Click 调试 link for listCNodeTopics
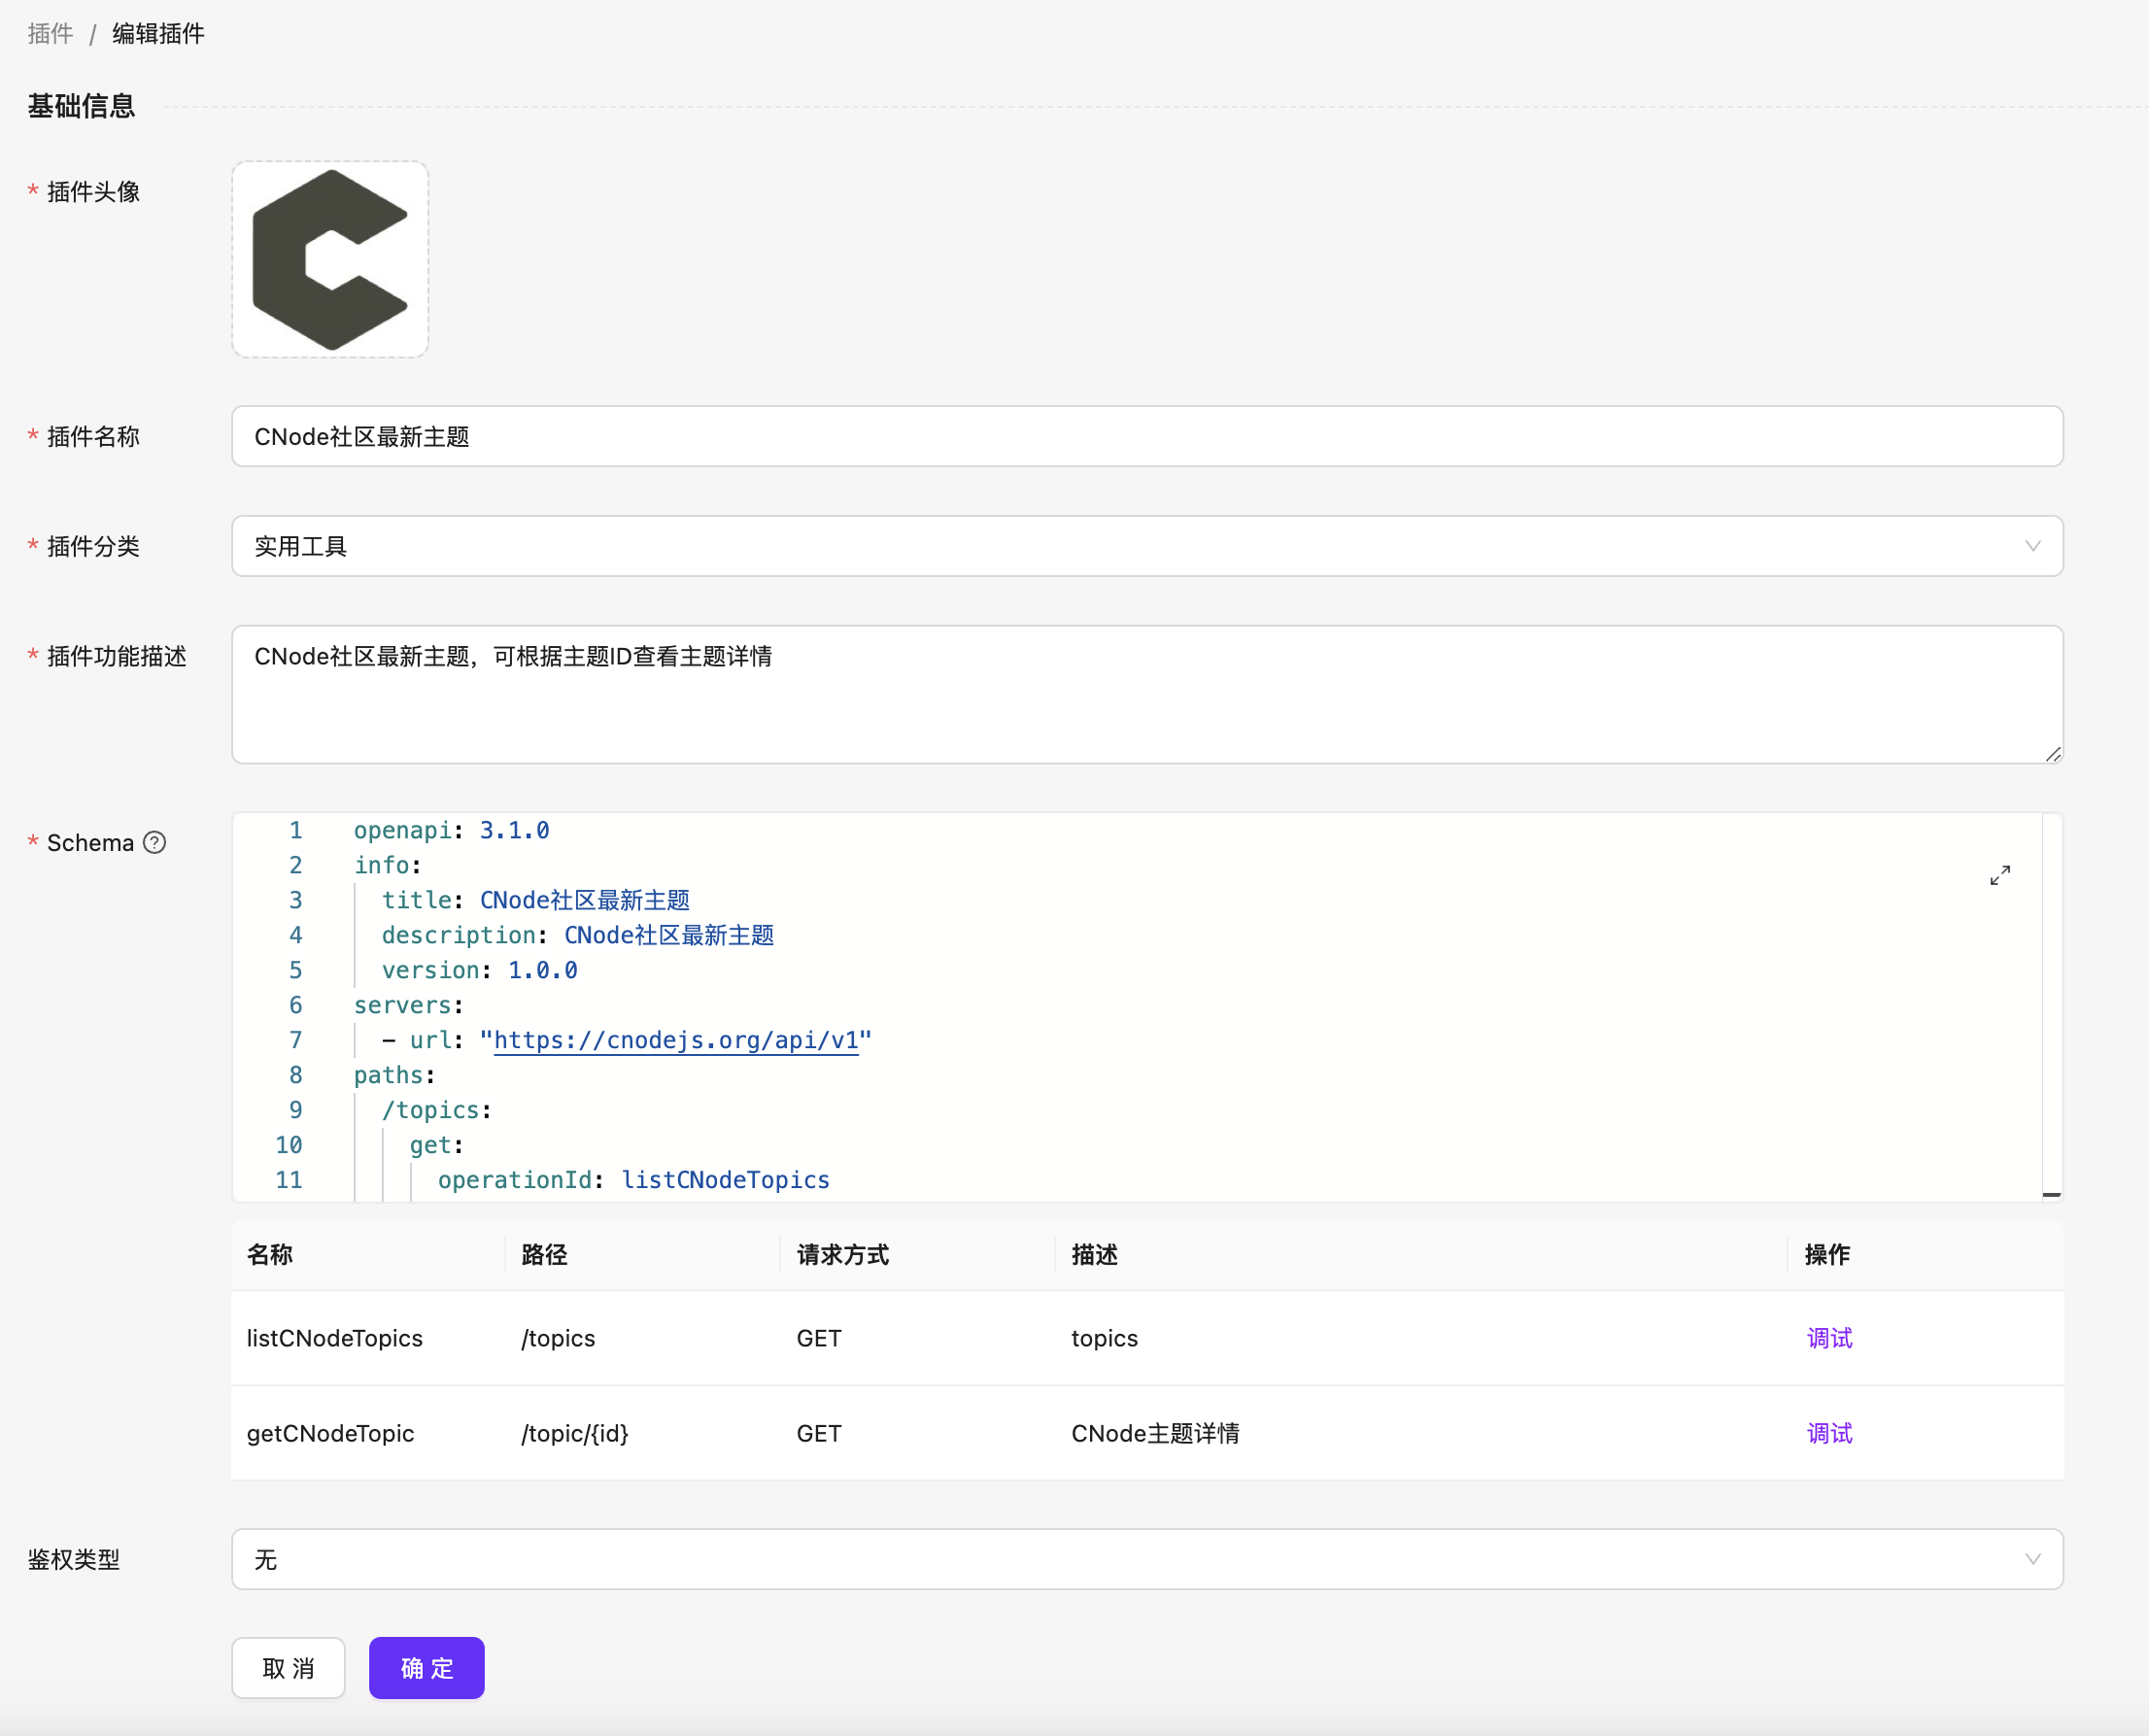Screen dimensions: 2149x1736 coord(1828,1338)
